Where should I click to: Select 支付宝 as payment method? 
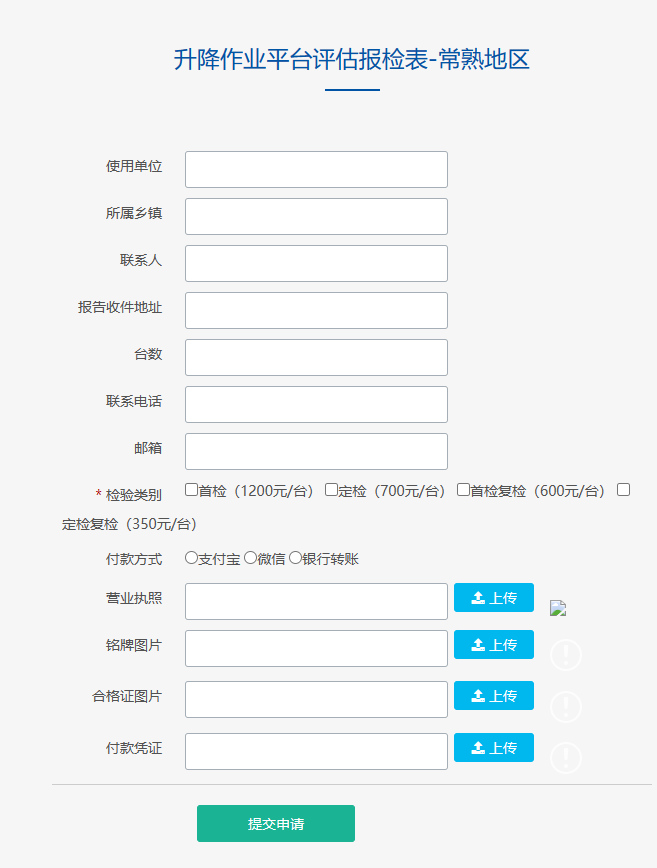tap(191, 558)
